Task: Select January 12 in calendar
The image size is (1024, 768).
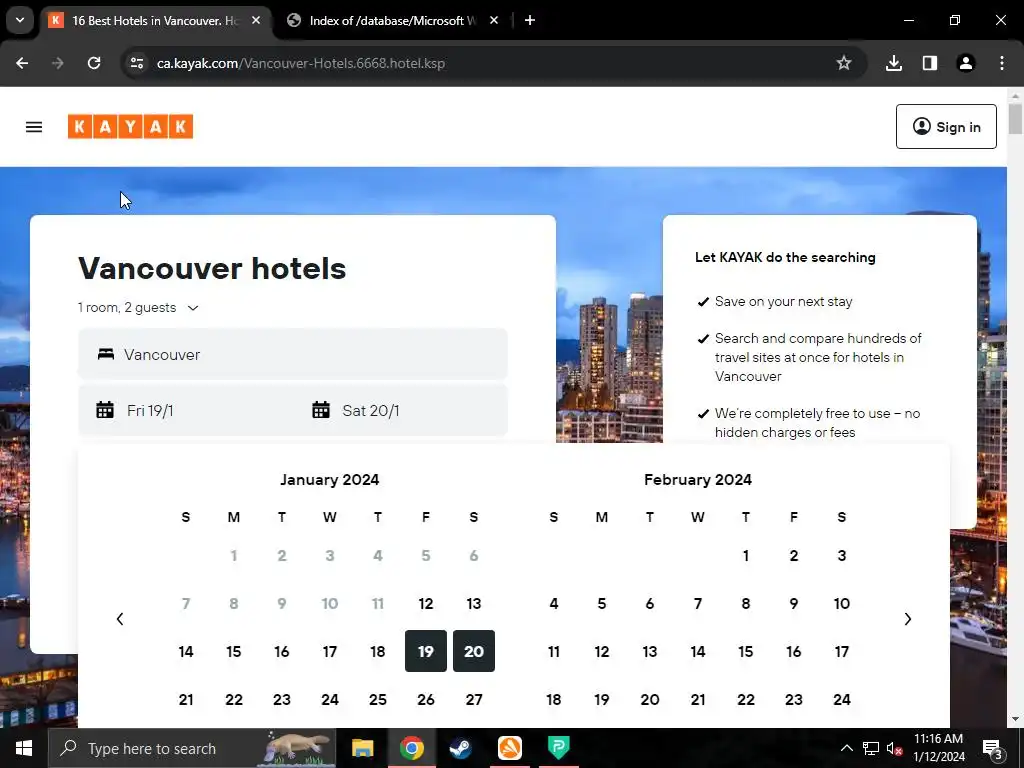Action: 426,603
